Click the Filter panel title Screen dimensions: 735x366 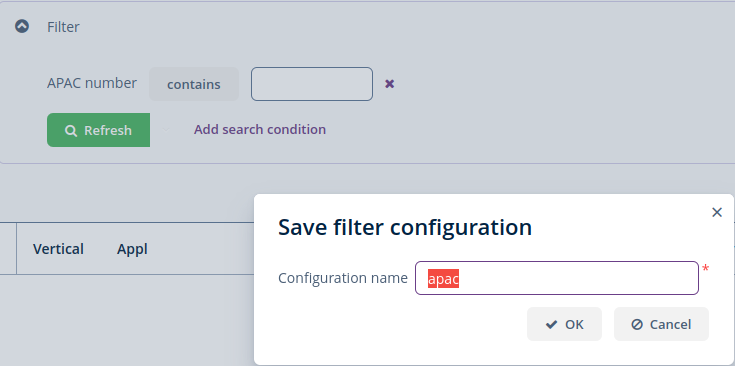[63, 27]
